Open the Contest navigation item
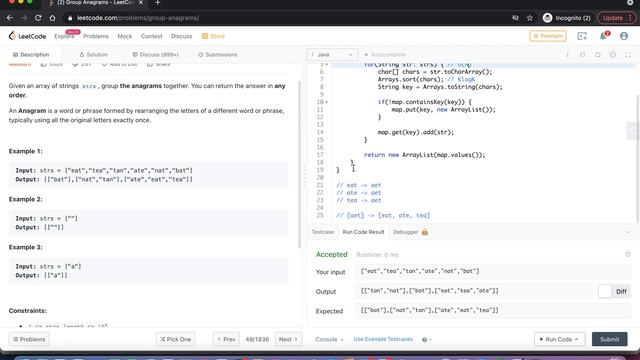Image resolution: width=640 pixels, height=360 pixels. (x=151, y=36)
